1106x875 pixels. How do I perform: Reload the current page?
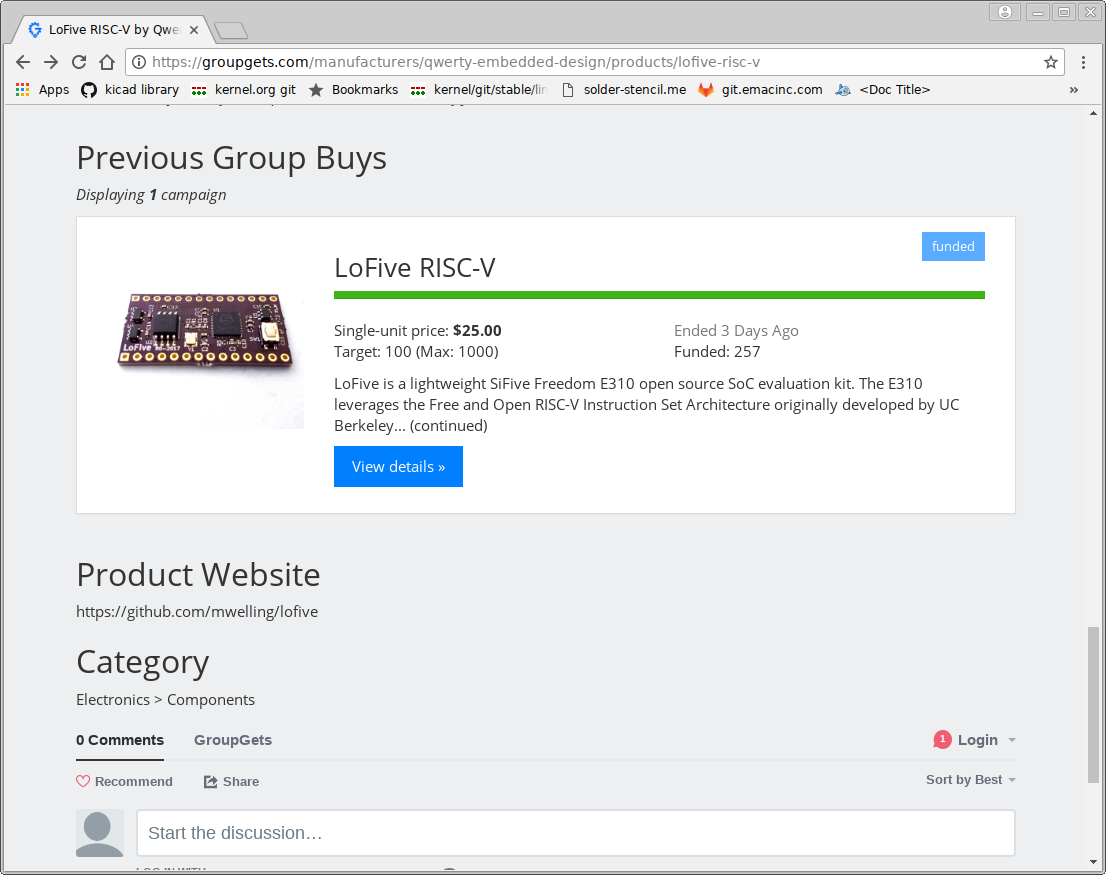click(x=79, y=62)
